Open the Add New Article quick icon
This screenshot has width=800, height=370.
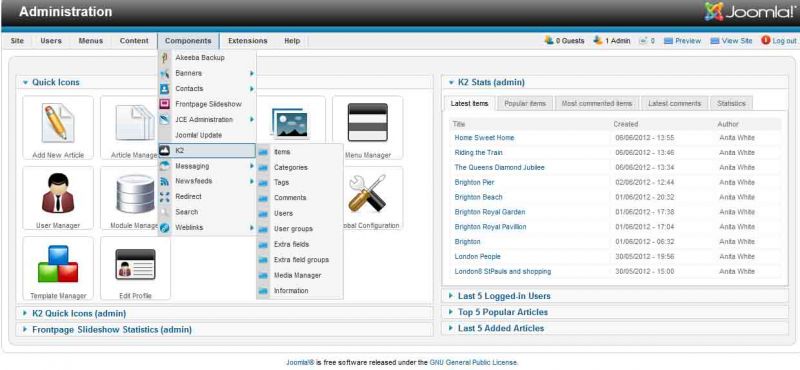58,128
